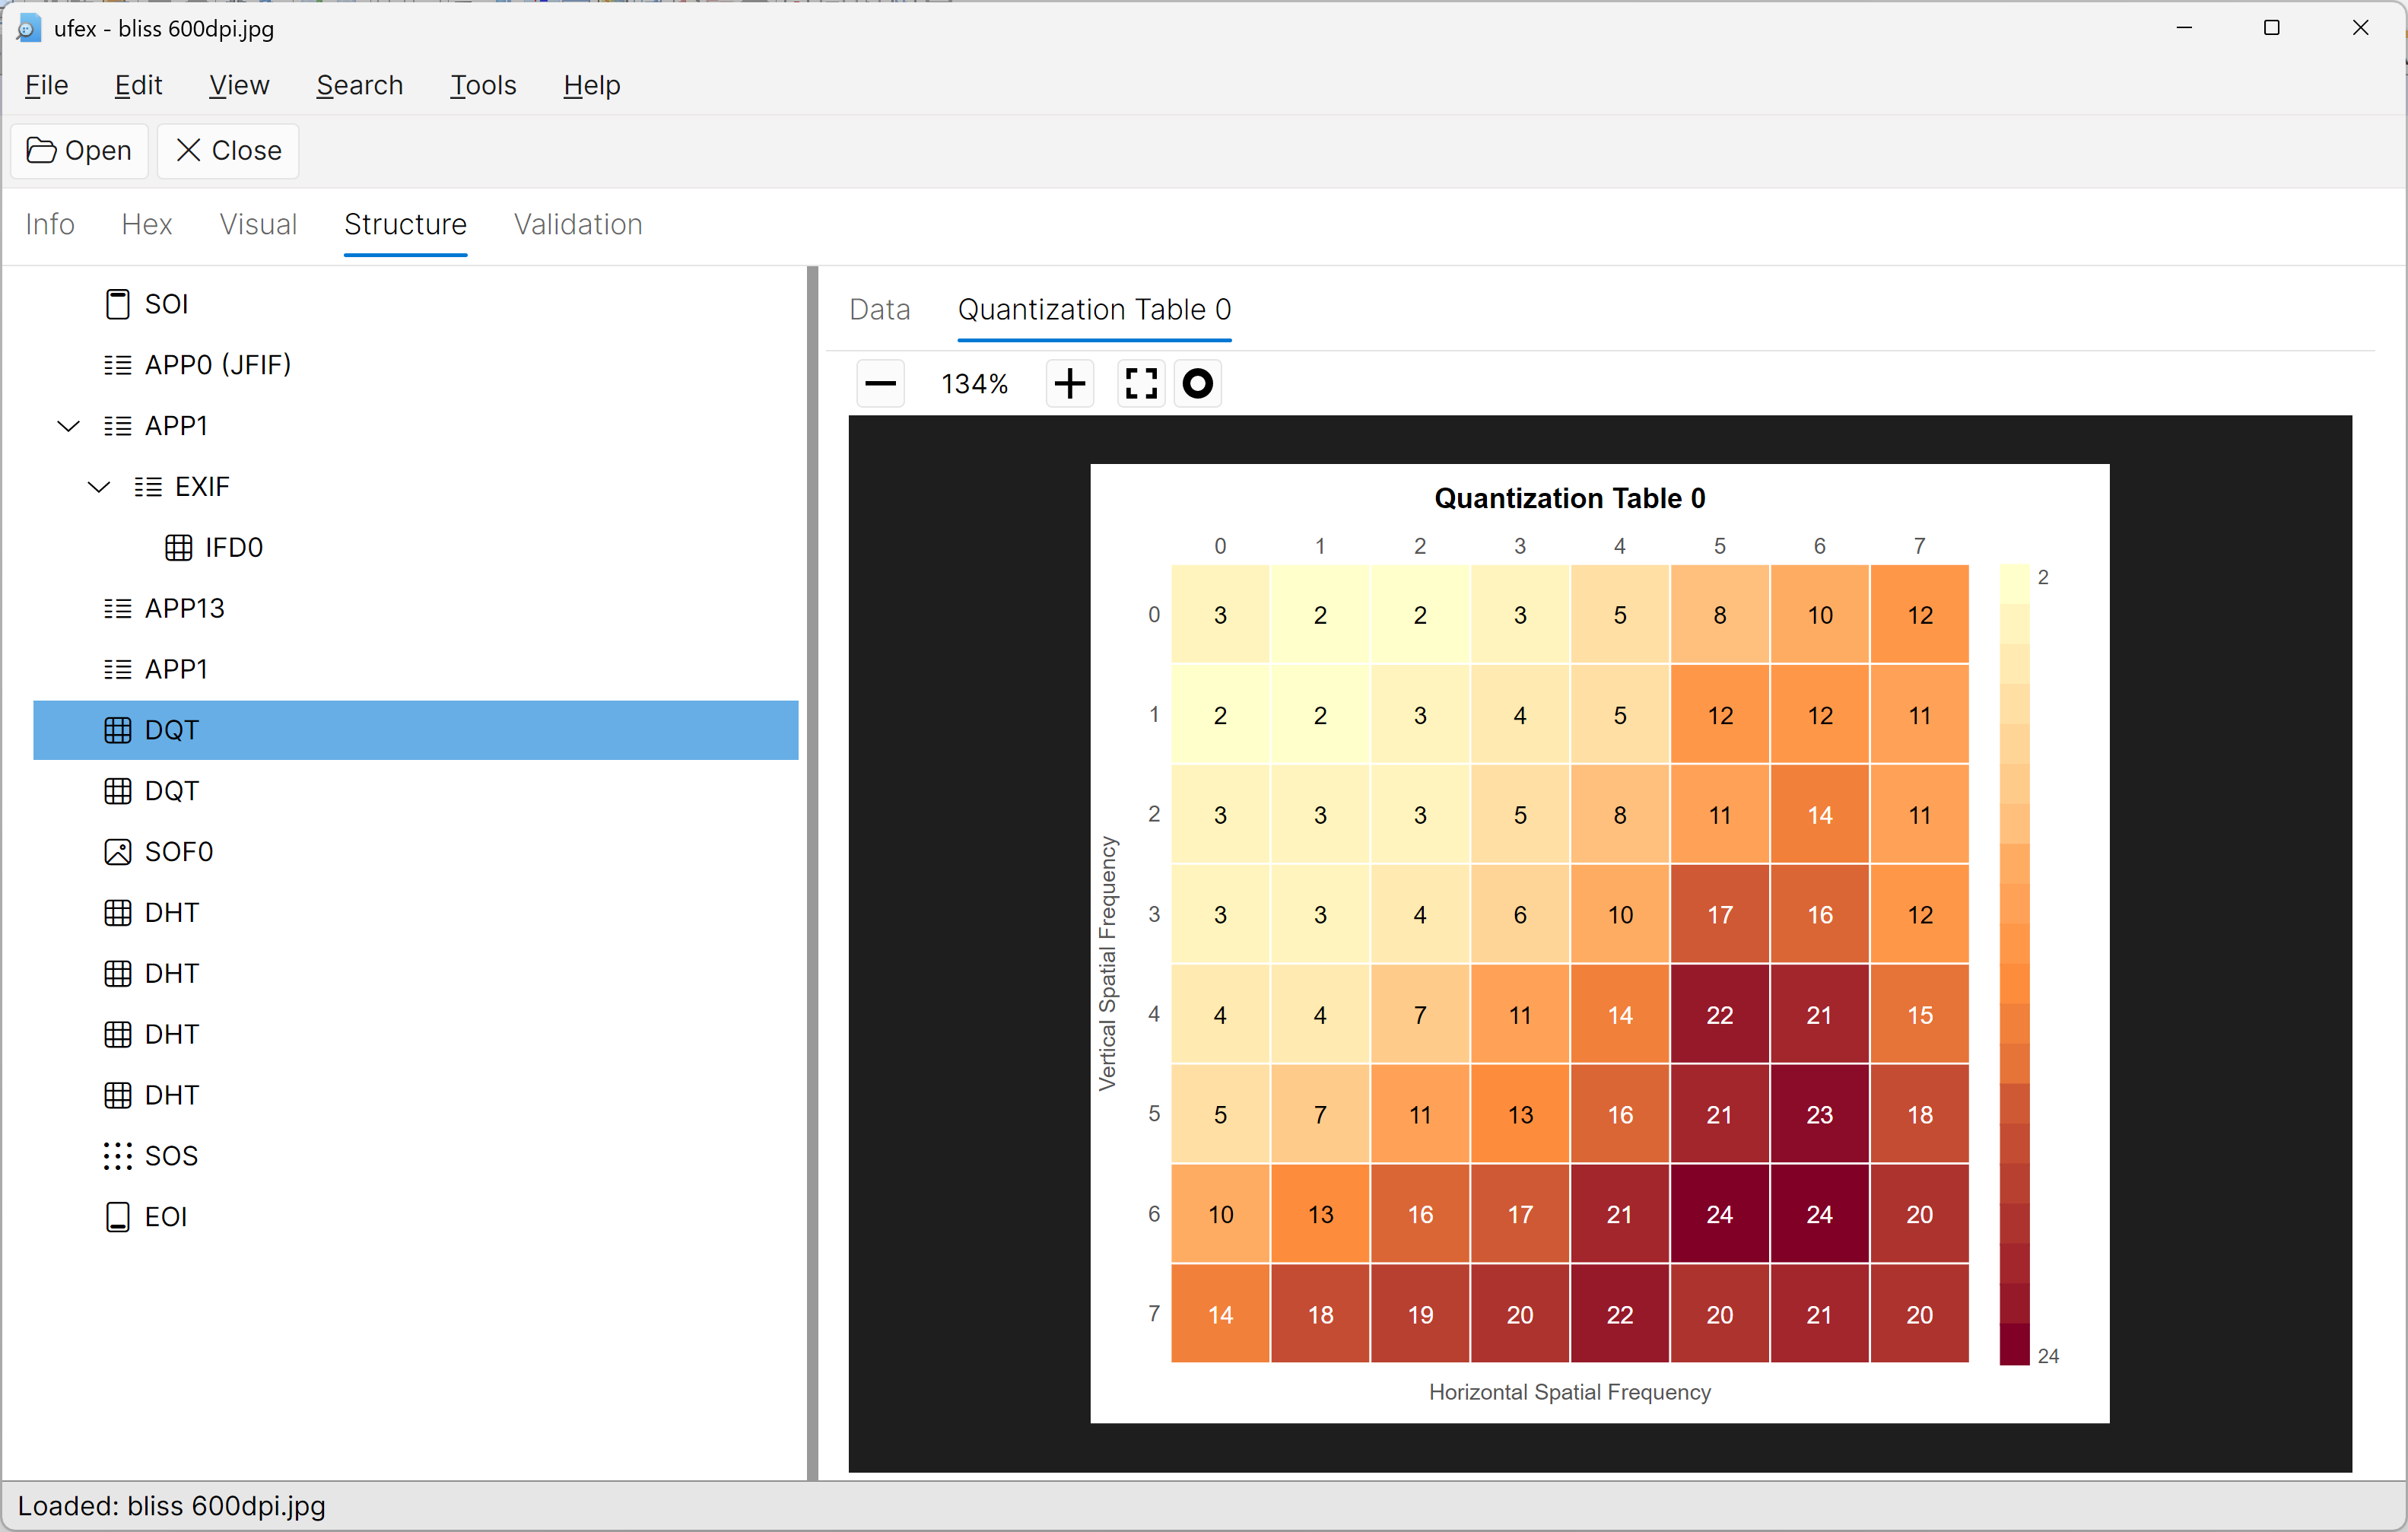Click the heatmap color scale bar
The height and width of the screenshot is (1532, 2408).
2014,964
